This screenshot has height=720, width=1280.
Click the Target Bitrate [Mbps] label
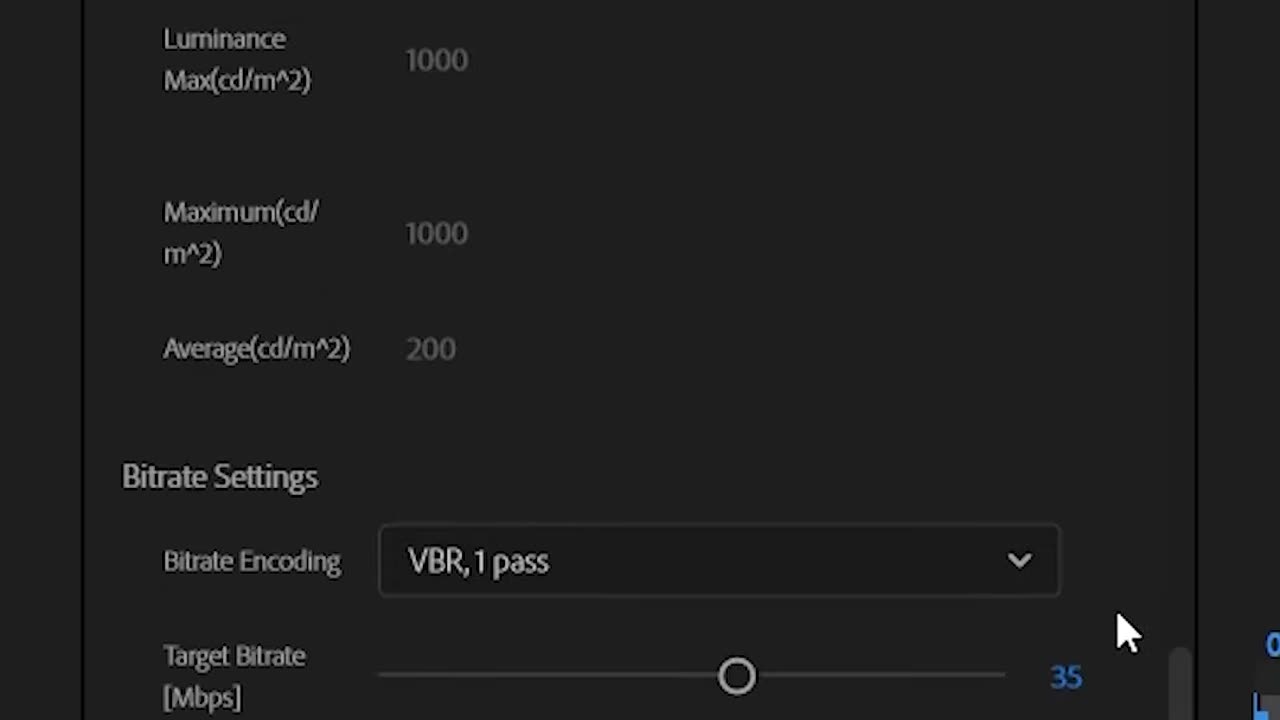(234, 676)
